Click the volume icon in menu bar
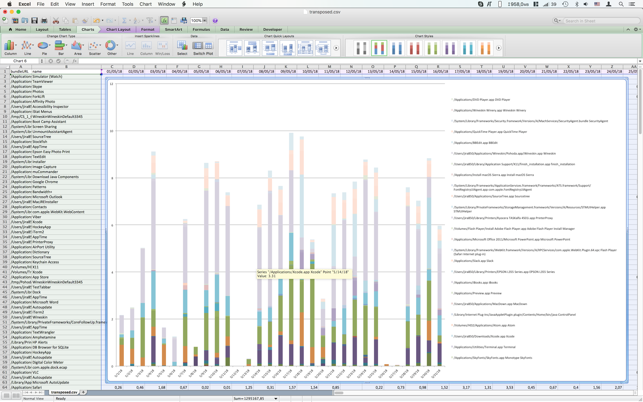Viewport: 643px width, 402px height. point(586,4)
